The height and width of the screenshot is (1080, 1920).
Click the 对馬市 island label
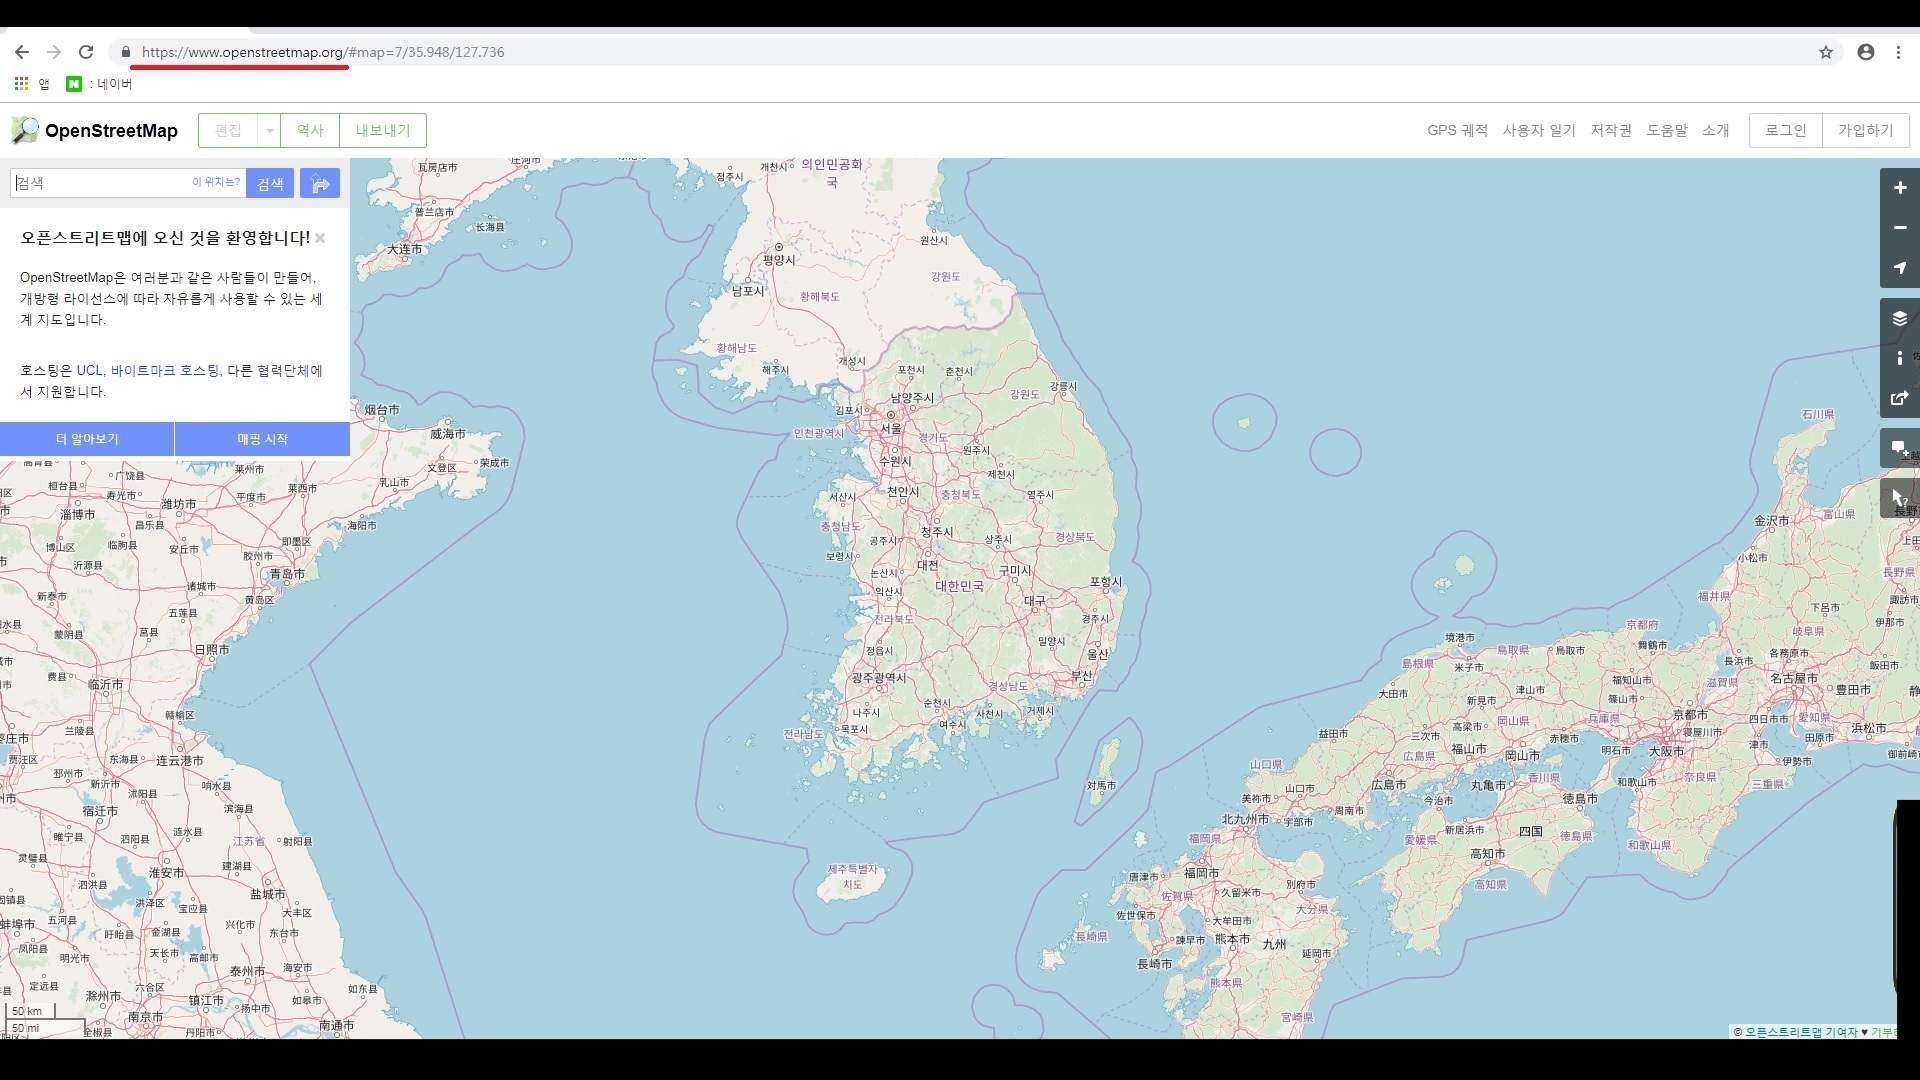click(1101, 785)
